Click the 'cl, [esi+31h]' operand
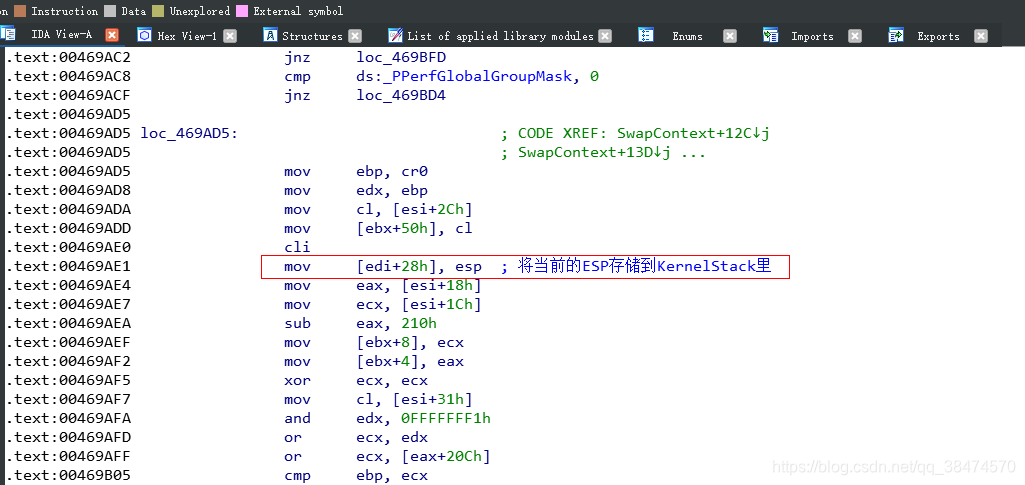The width and height of the screenshot is (1025, 485). (x=414, y=399)
